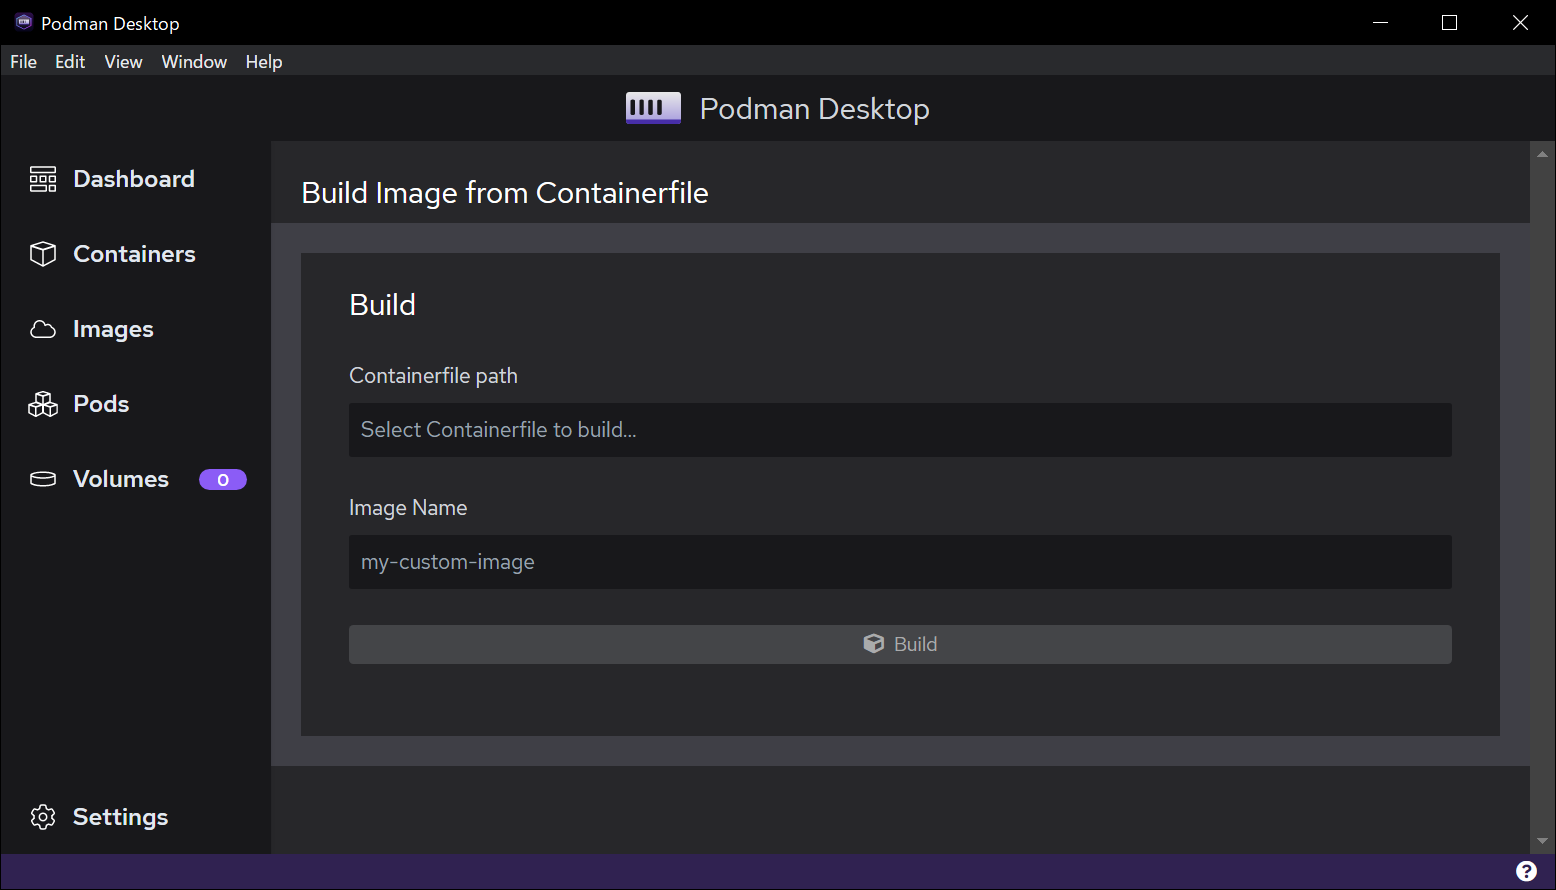Image resolution: width=1556 pixels, height=890 pixels.
Task: Open the Window menu
Action: click(194, 62)
